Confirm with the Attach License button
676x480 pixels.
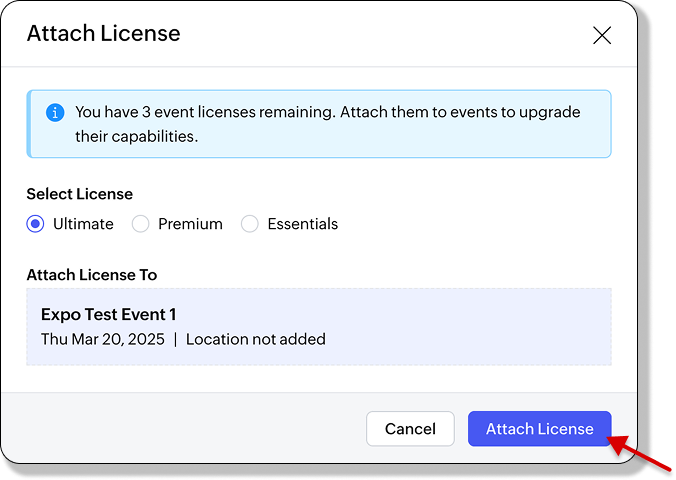(539, 429)
